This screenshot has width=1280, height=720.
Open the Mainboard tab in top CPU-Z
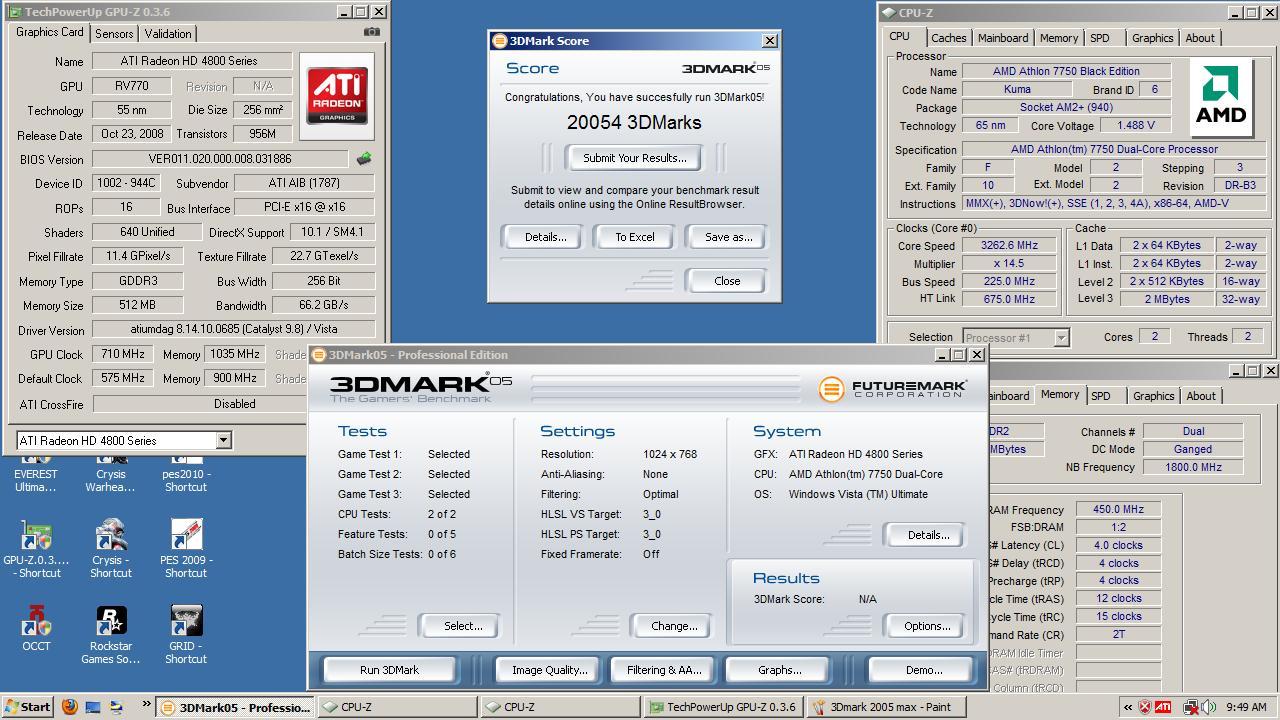click(x=1003, y=38)
